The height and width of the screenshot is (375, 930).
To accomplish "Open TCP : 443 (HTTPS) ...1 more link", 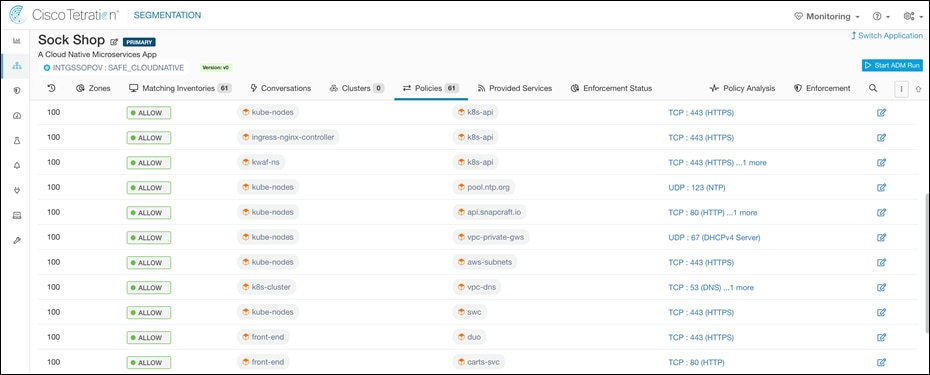I will tap(717, 163).
